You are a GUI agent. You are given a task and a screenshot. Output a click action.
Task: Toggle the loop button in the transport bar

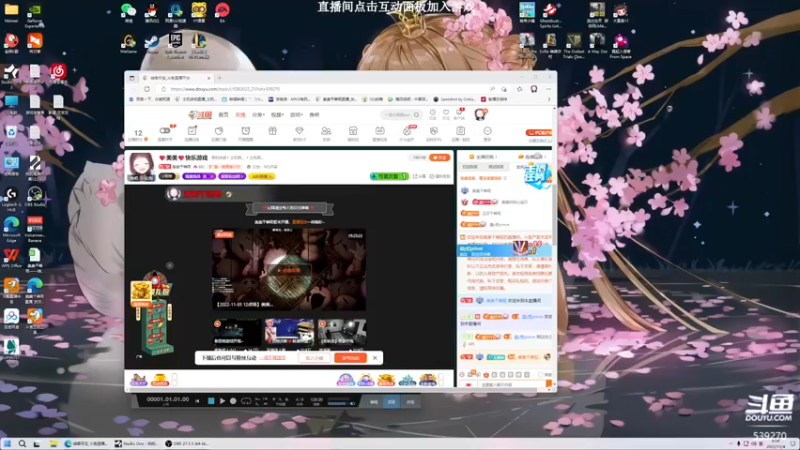245,401
